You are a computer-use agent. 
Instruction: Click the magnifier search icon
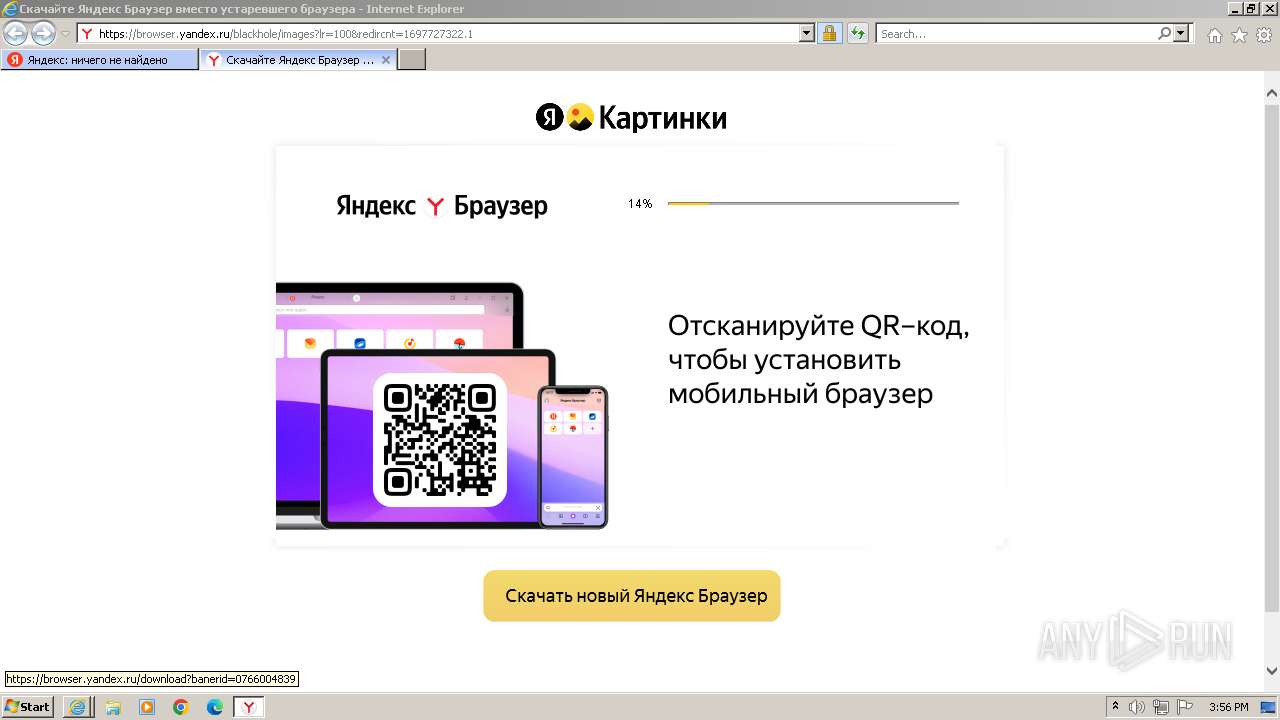pyautogui.click(x=1164, y=33)
